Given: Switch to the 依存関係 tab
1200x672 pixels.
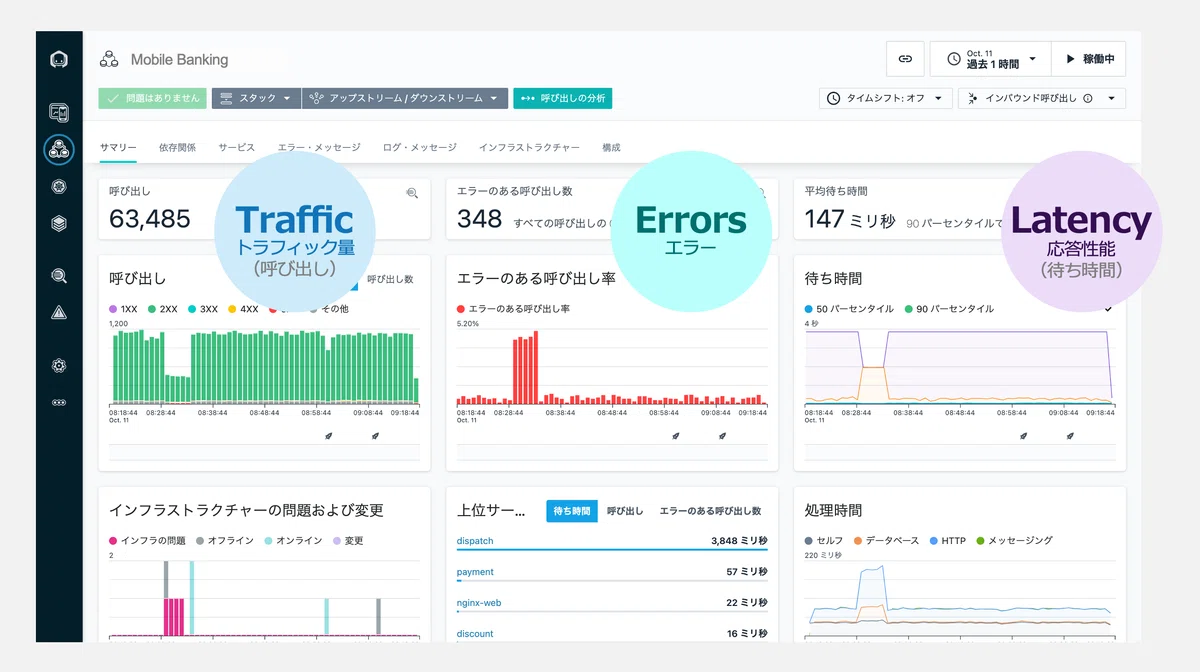Looking at the screenshot, I should point(177,147).
